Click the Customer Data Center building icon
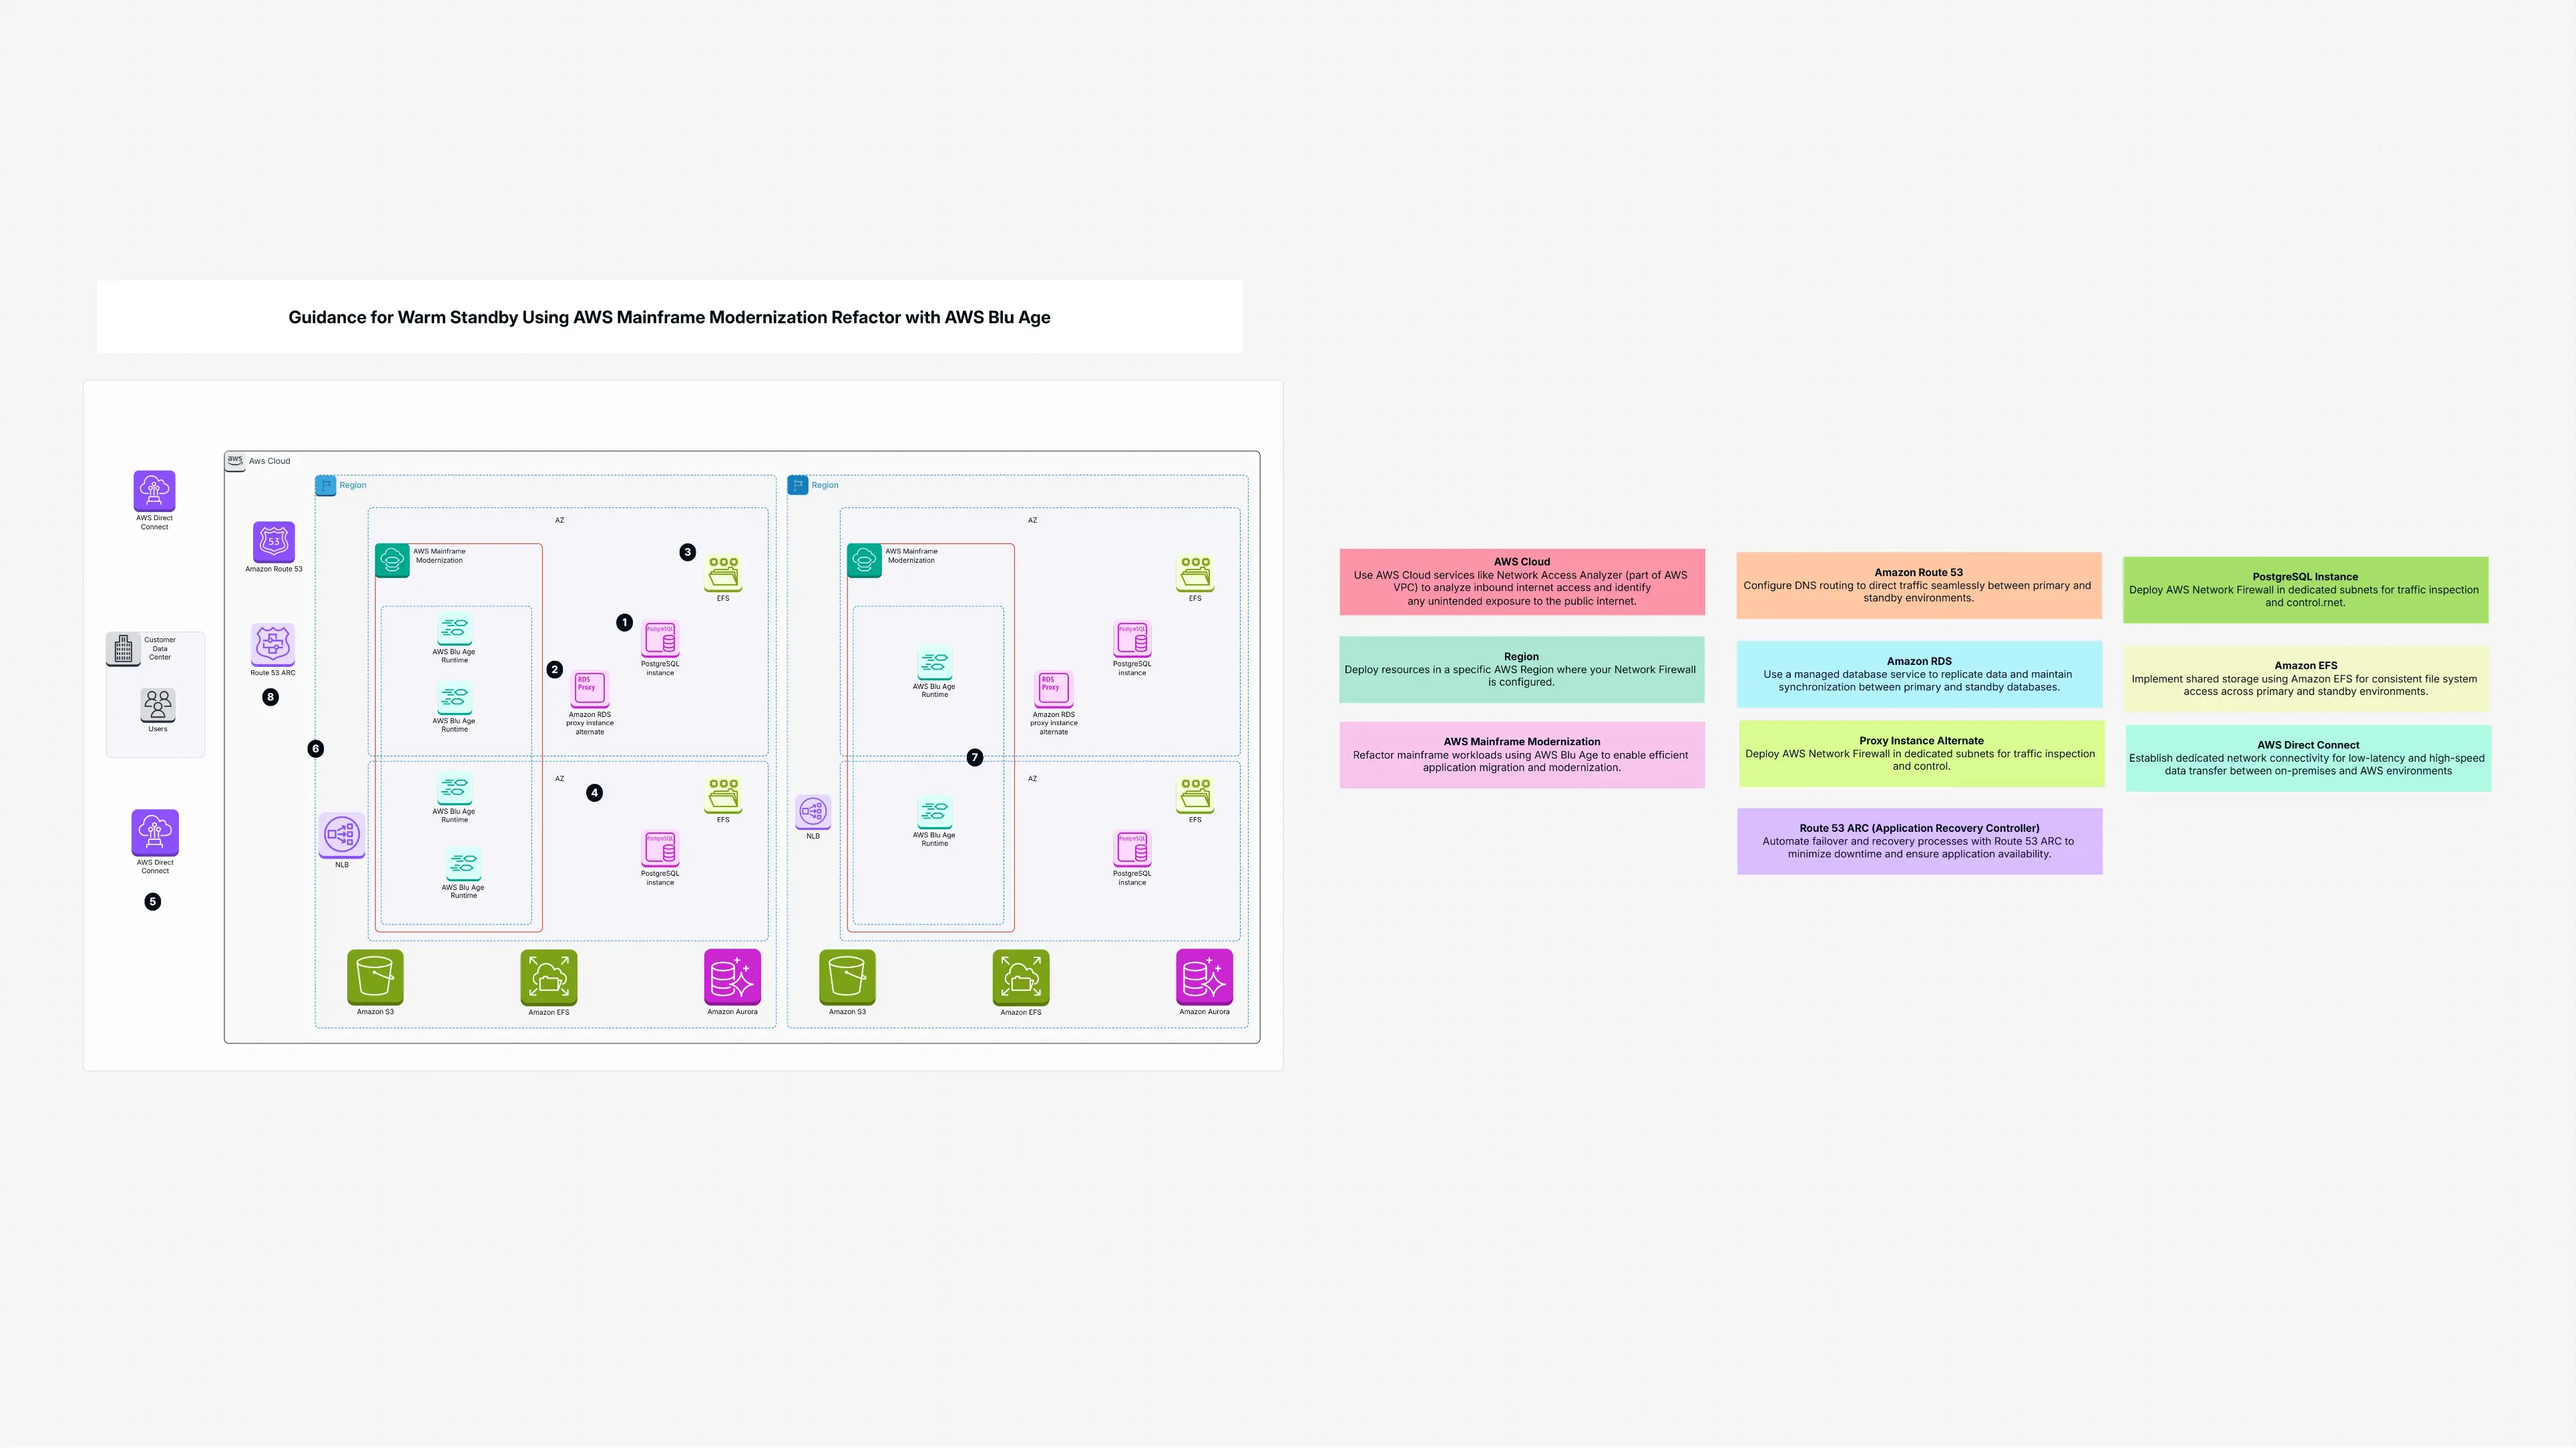Viewport: 2576px width, 1448px height. 123,648
